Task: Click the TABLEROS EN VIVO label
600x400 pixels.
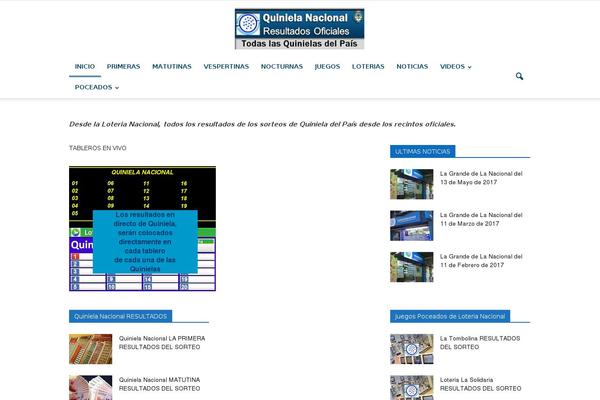Action: click(98, 148)
